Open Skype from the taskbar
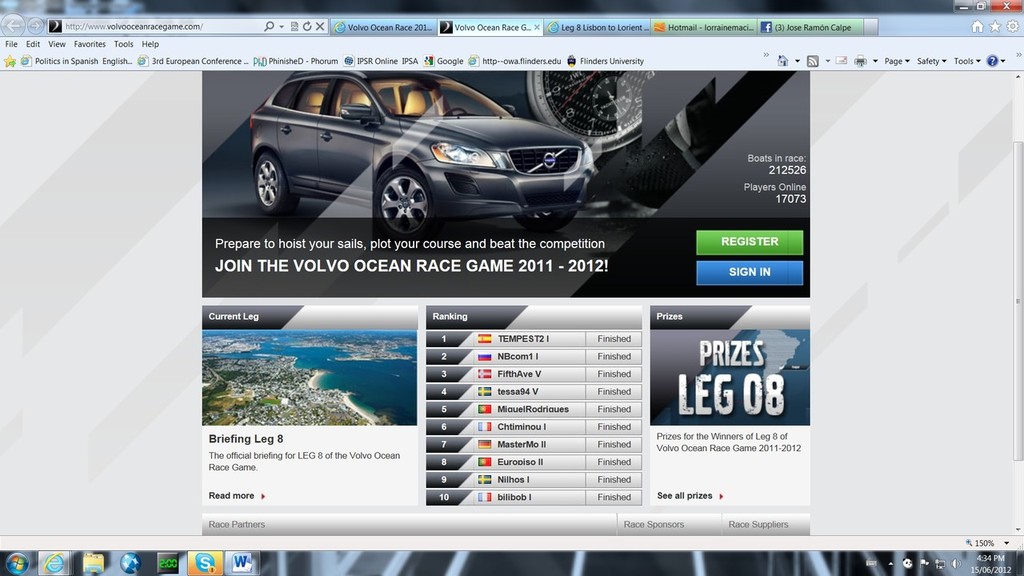The height and width of the screenshot is (576, 1024). [x=205, y=563]
